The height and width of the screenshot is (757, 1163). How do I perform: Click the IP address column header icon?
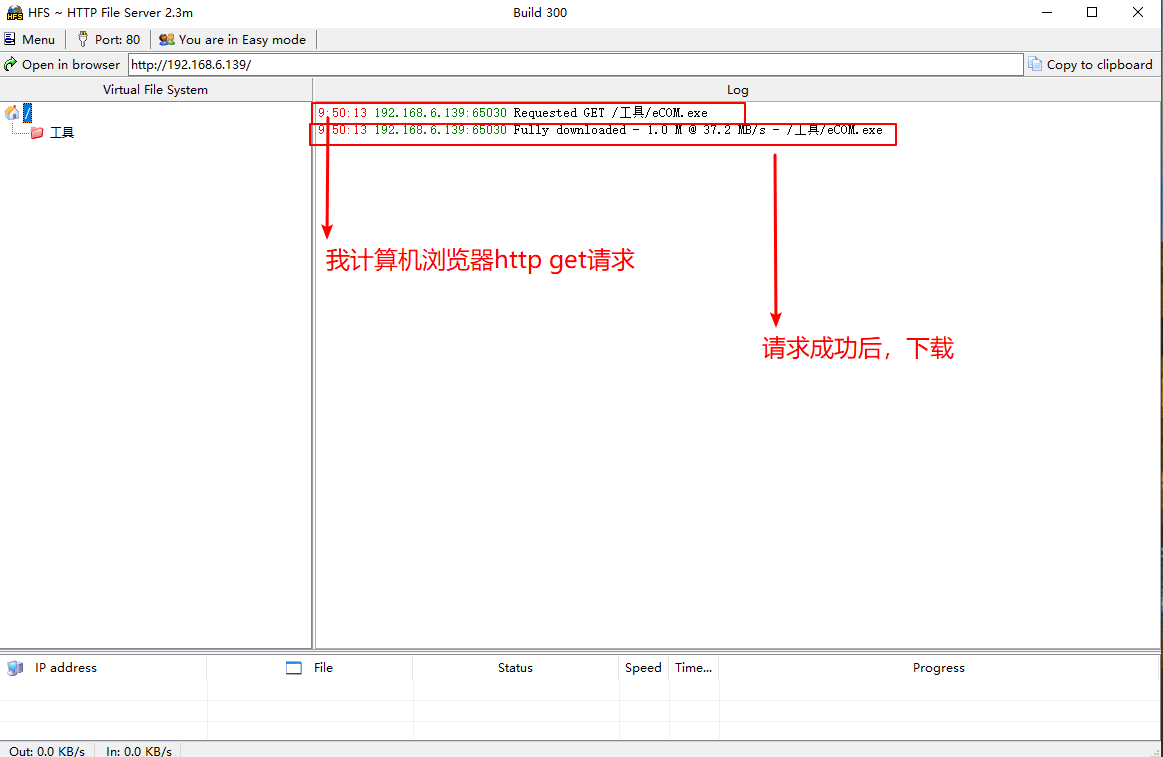tap(15, 668)
